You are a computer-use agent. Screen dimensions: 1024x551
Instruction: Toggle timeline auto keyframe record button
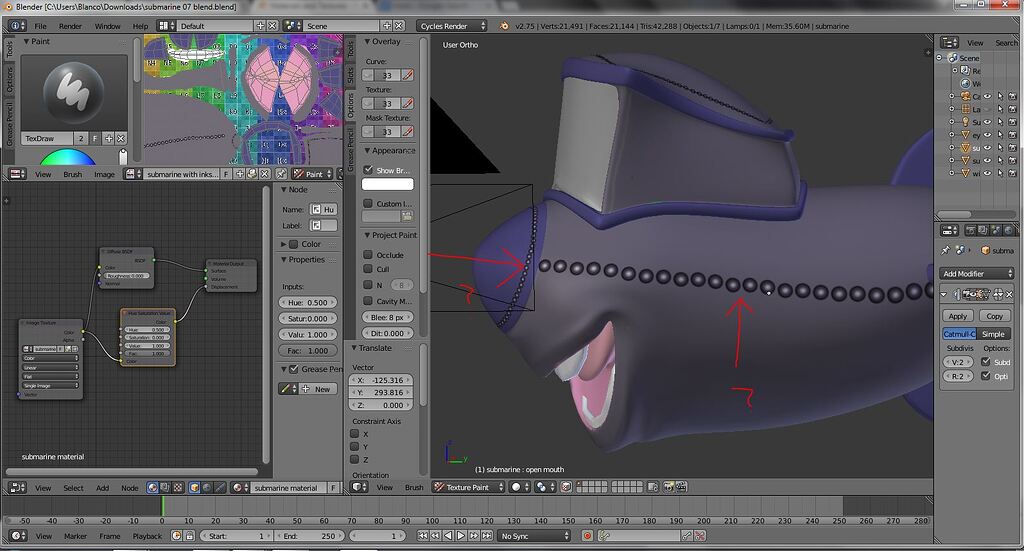pyautogui.click(x=587, y=536)
